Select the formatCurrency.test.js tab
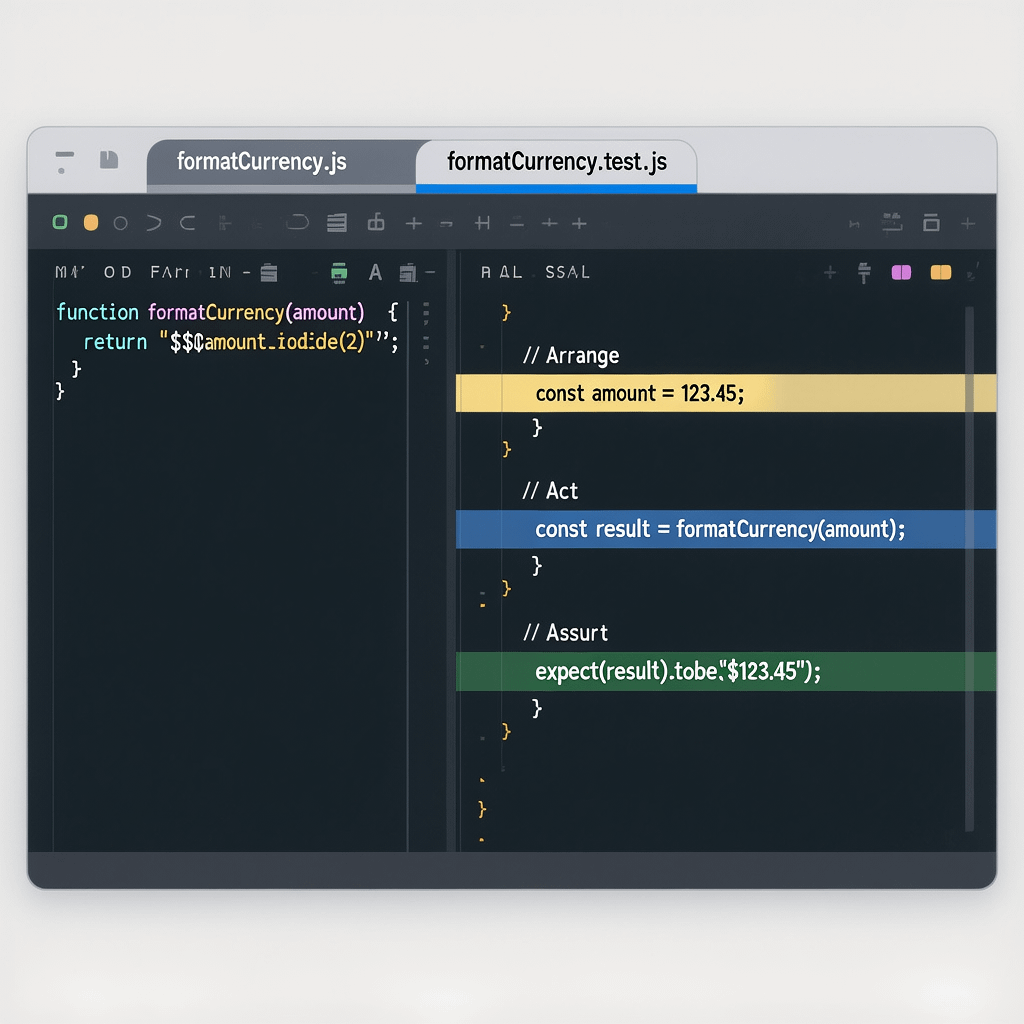Image resolution: width=1024 pixels, height=1024 pixels. coord(556,160)
